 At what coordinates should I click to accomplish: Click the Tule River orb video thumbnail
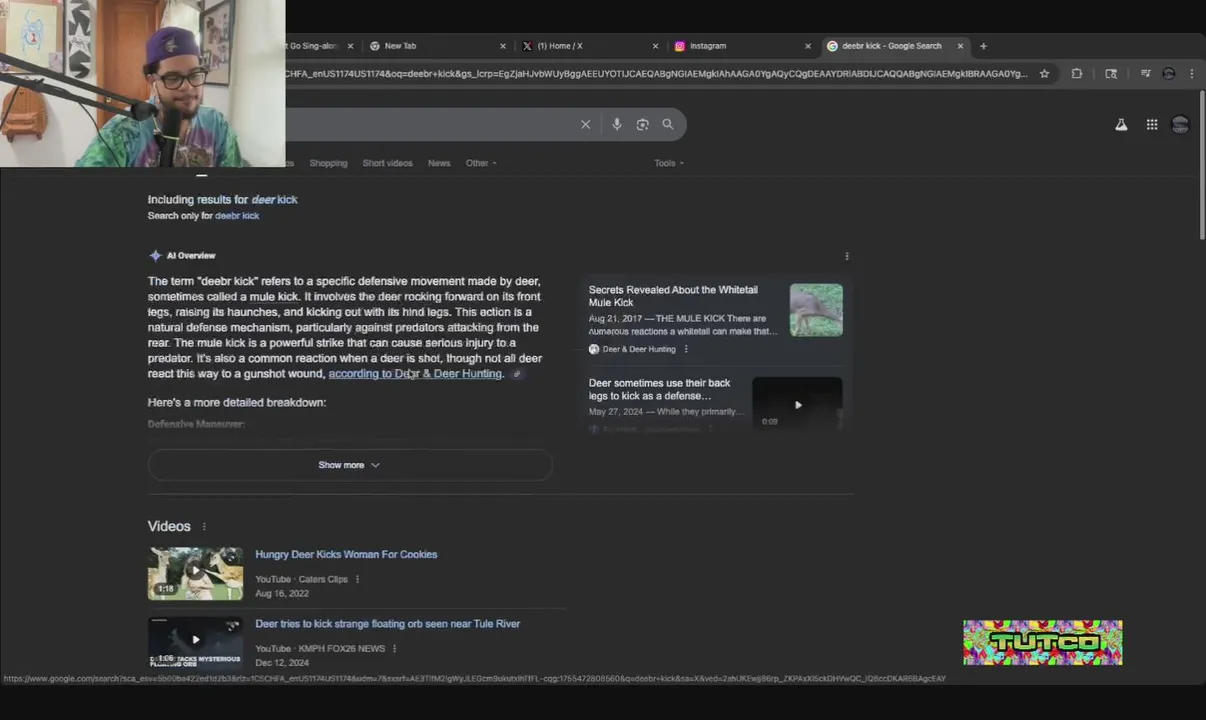pyautogui.click(x=195, y=641)
